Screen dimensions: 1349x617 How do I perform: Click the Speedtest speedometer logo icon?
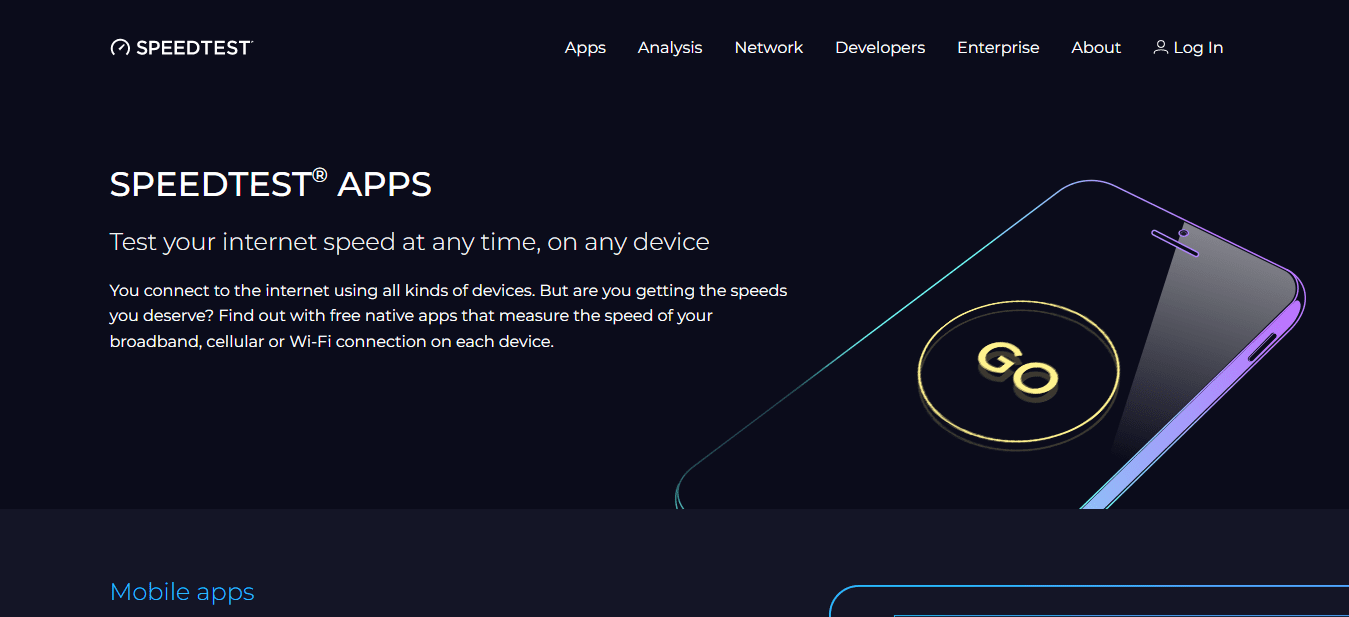120,46
